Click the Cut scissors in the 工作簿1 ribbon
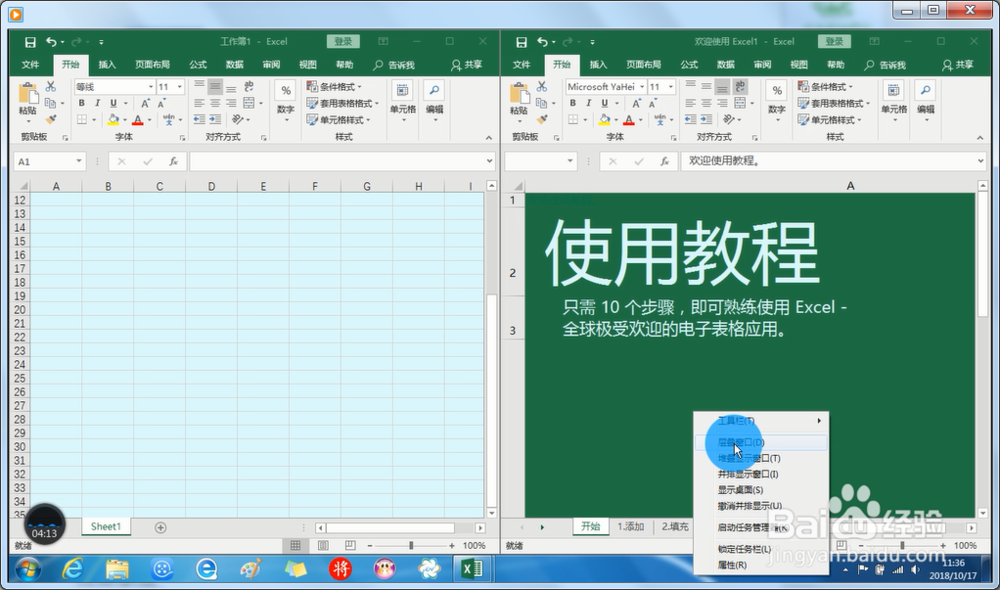Viewport: 1000px width, 590px height. [x=50, y=86]
